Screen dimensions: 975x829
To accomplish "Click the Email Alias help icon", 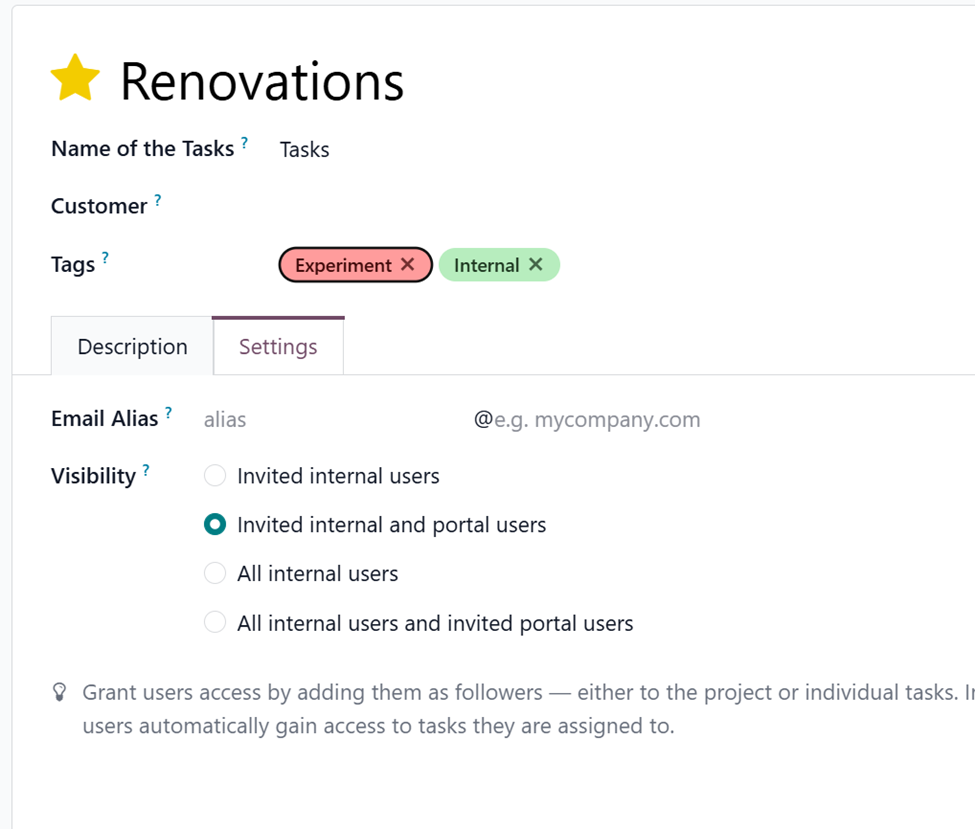I will (x=168, y=413).
